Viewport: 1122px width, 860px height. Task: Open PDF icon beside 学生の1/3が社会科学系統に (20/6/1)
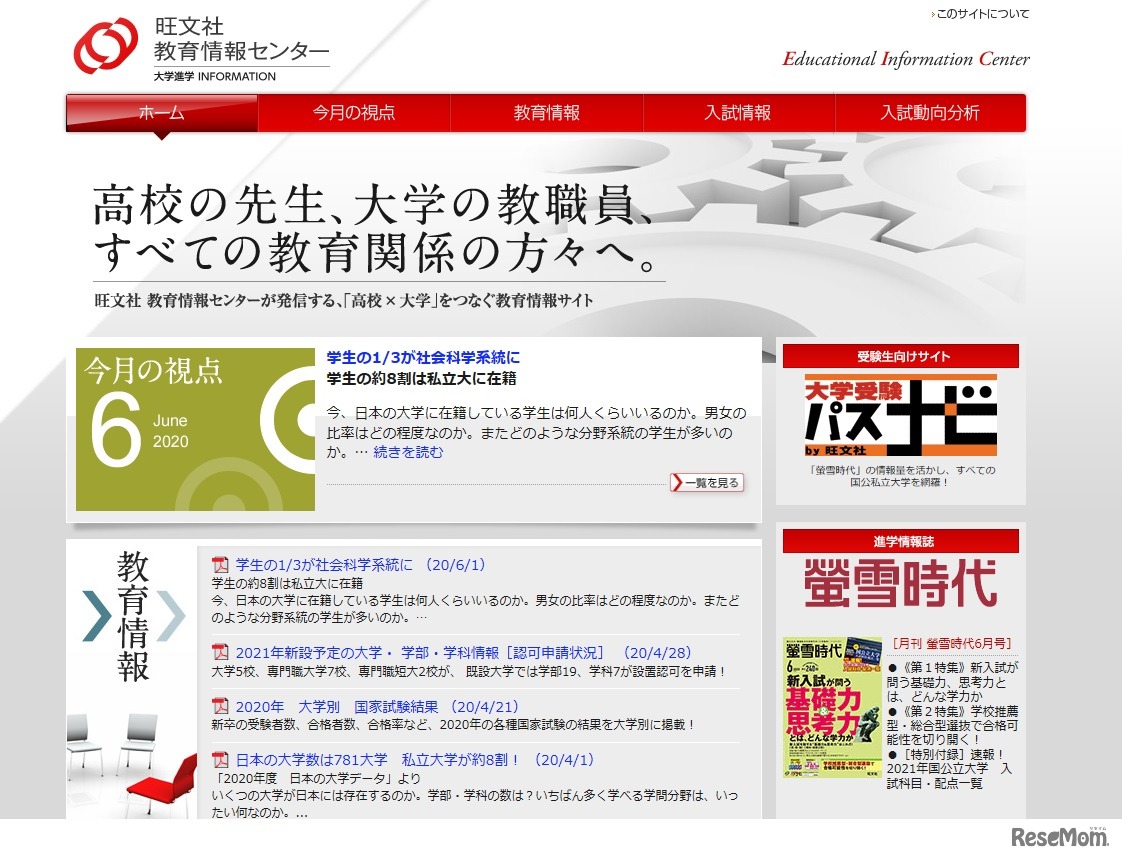[x=220, y=565]
